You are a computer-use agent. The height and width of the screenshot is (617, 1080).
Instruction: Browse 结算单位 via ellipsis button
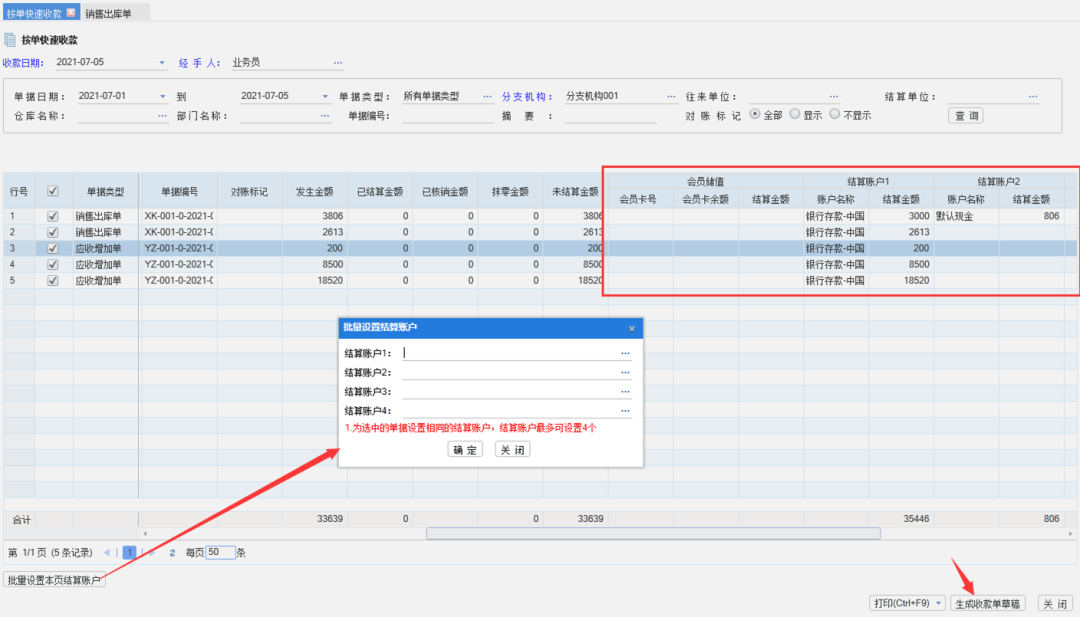(1033, 96)
